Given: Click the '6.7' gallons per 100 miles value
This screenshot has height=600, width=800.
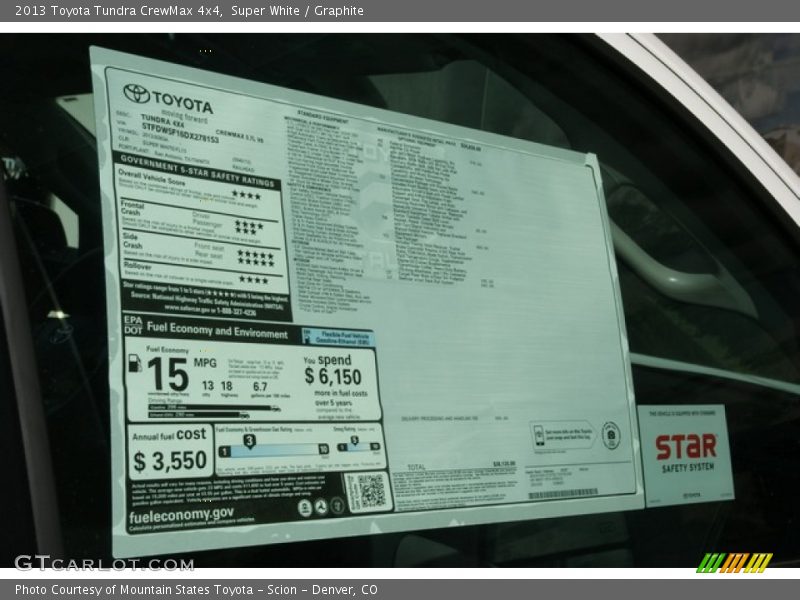Looking at the screenshot, I should (x=260, y=387).
